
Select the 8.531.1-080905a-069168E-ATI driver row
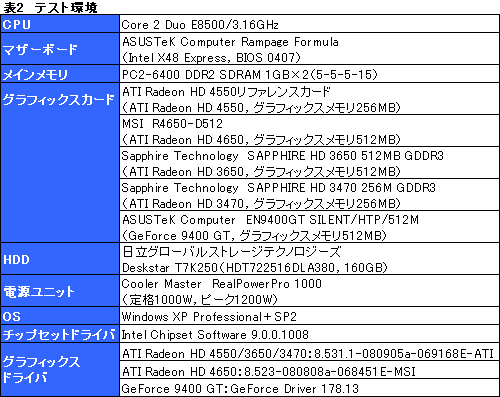click(x=309, y=353)
